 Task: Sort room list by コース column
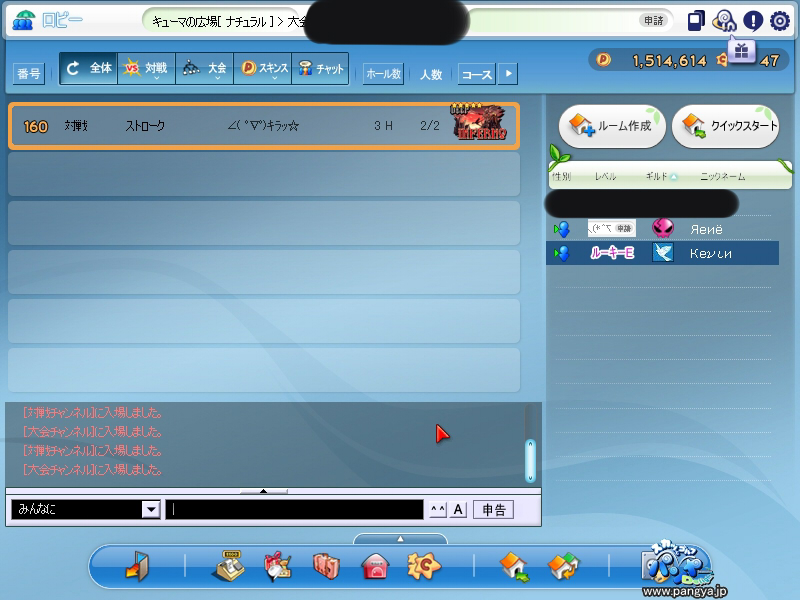pos(476,74)
